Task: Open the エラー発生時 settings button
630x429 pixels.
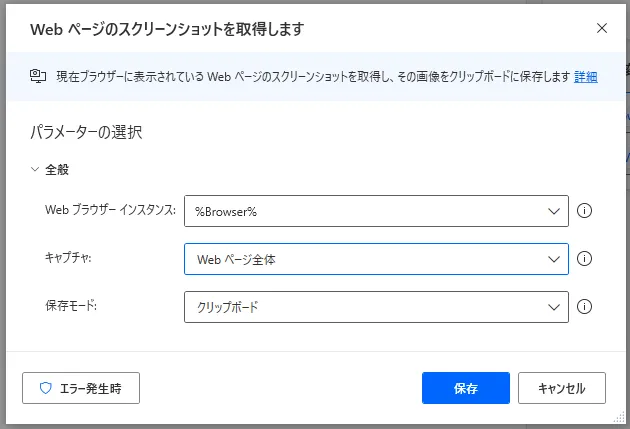Action: (81, 388)
